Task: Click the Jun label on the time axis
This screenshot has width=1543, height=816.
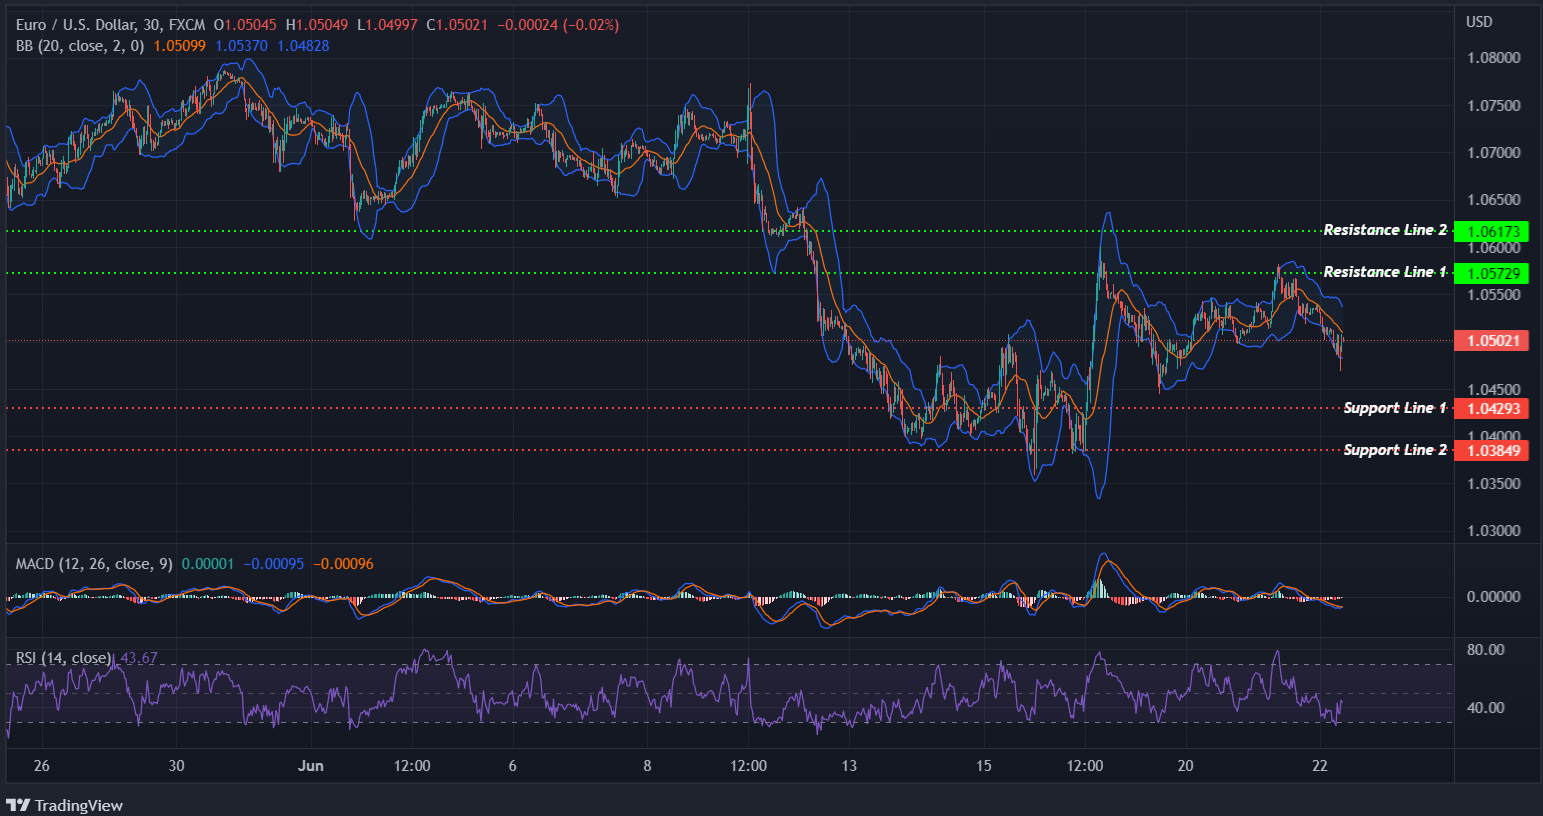Action: pos(311,765)
